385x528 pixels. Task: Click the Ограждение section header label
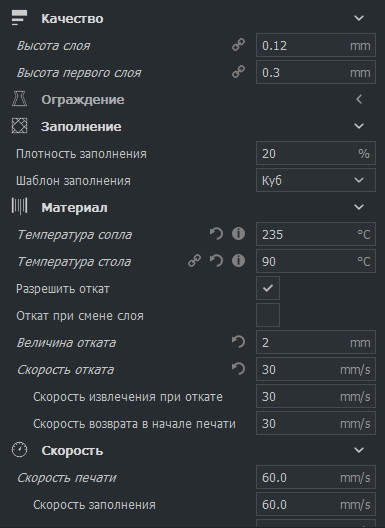(83, 100)
